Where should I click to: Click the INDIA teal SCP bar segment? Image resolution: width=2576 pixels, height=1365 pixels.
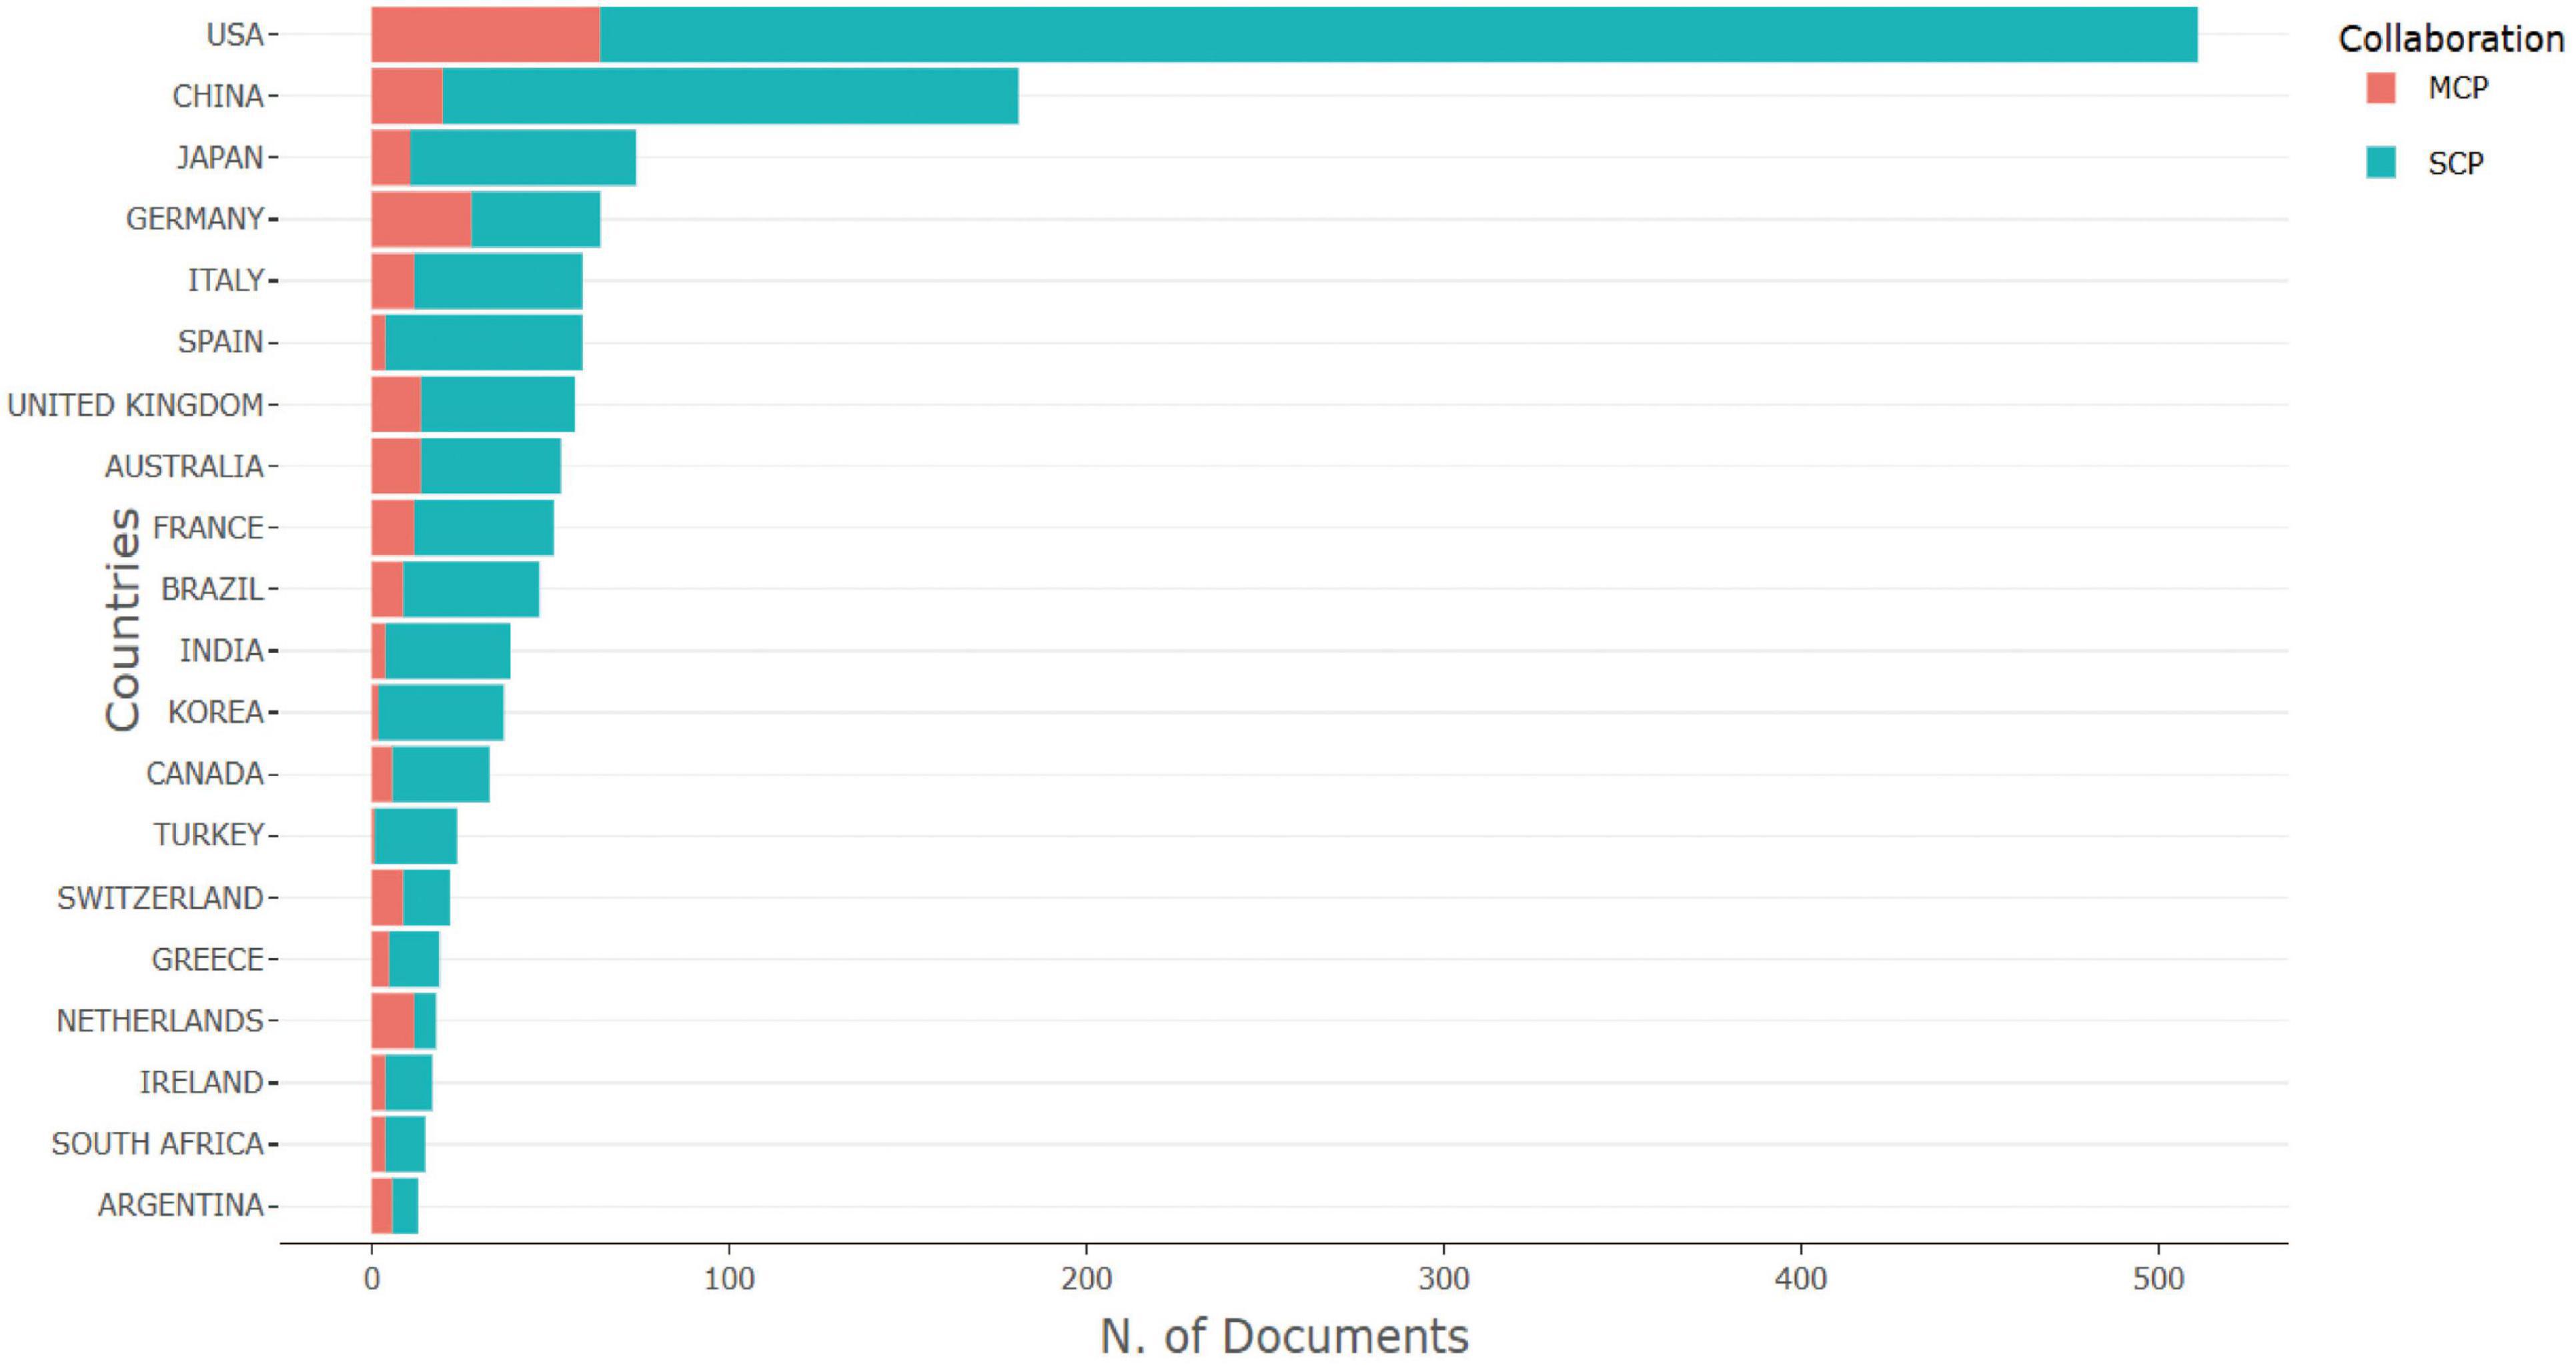coord(448,651)
